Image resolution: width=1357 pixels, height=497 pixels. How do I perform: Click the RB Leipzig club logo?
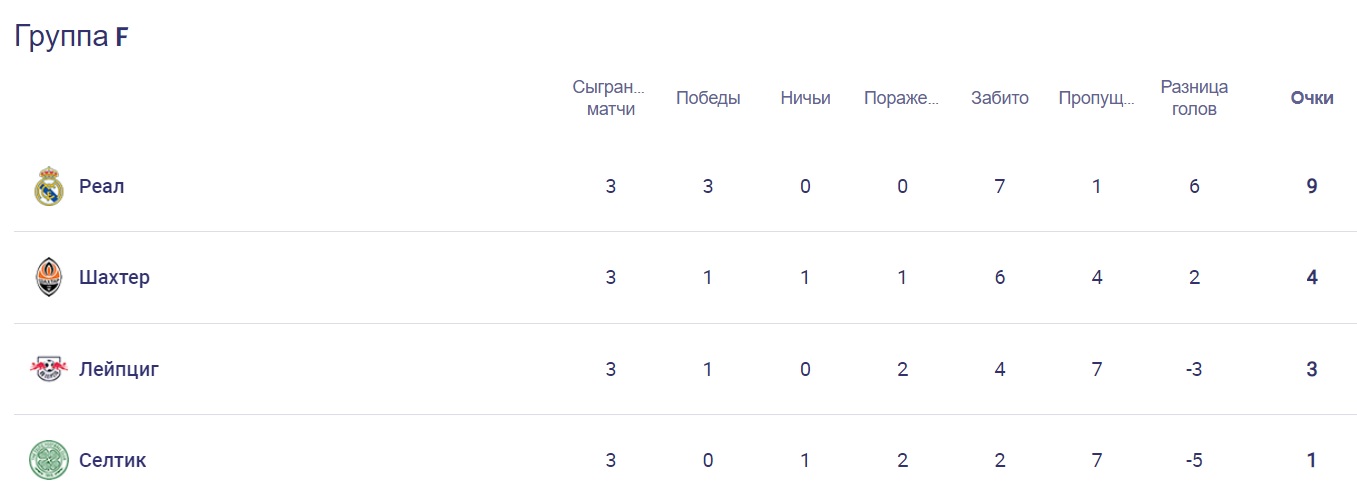[x=49, y=369]
